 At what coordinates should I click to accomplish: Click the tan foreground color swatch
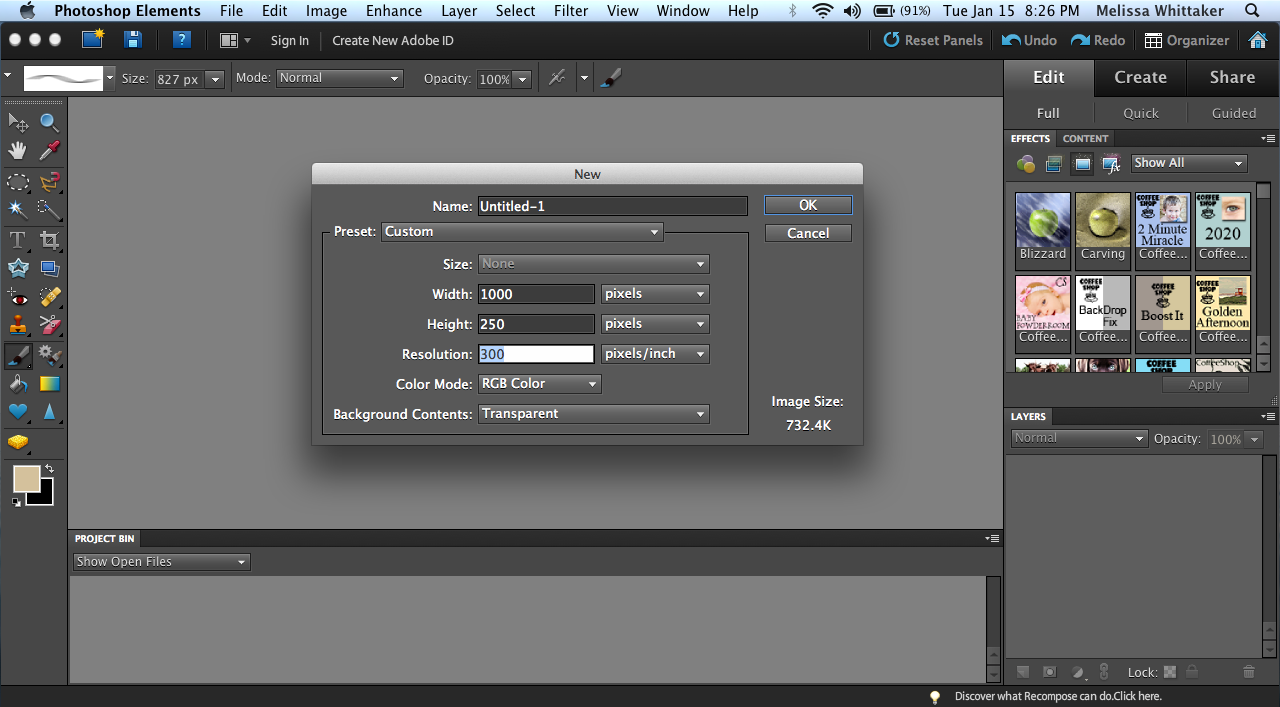(26, 478)
